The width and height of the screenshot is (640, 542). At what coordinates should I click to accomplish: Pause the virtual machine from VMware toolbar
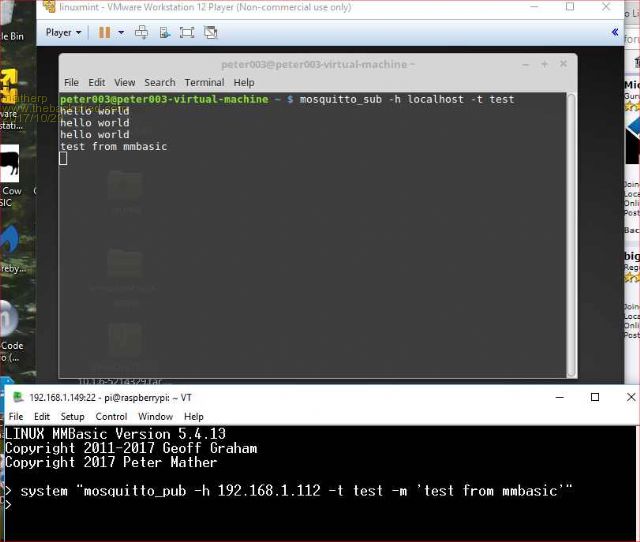coord(104,32)
